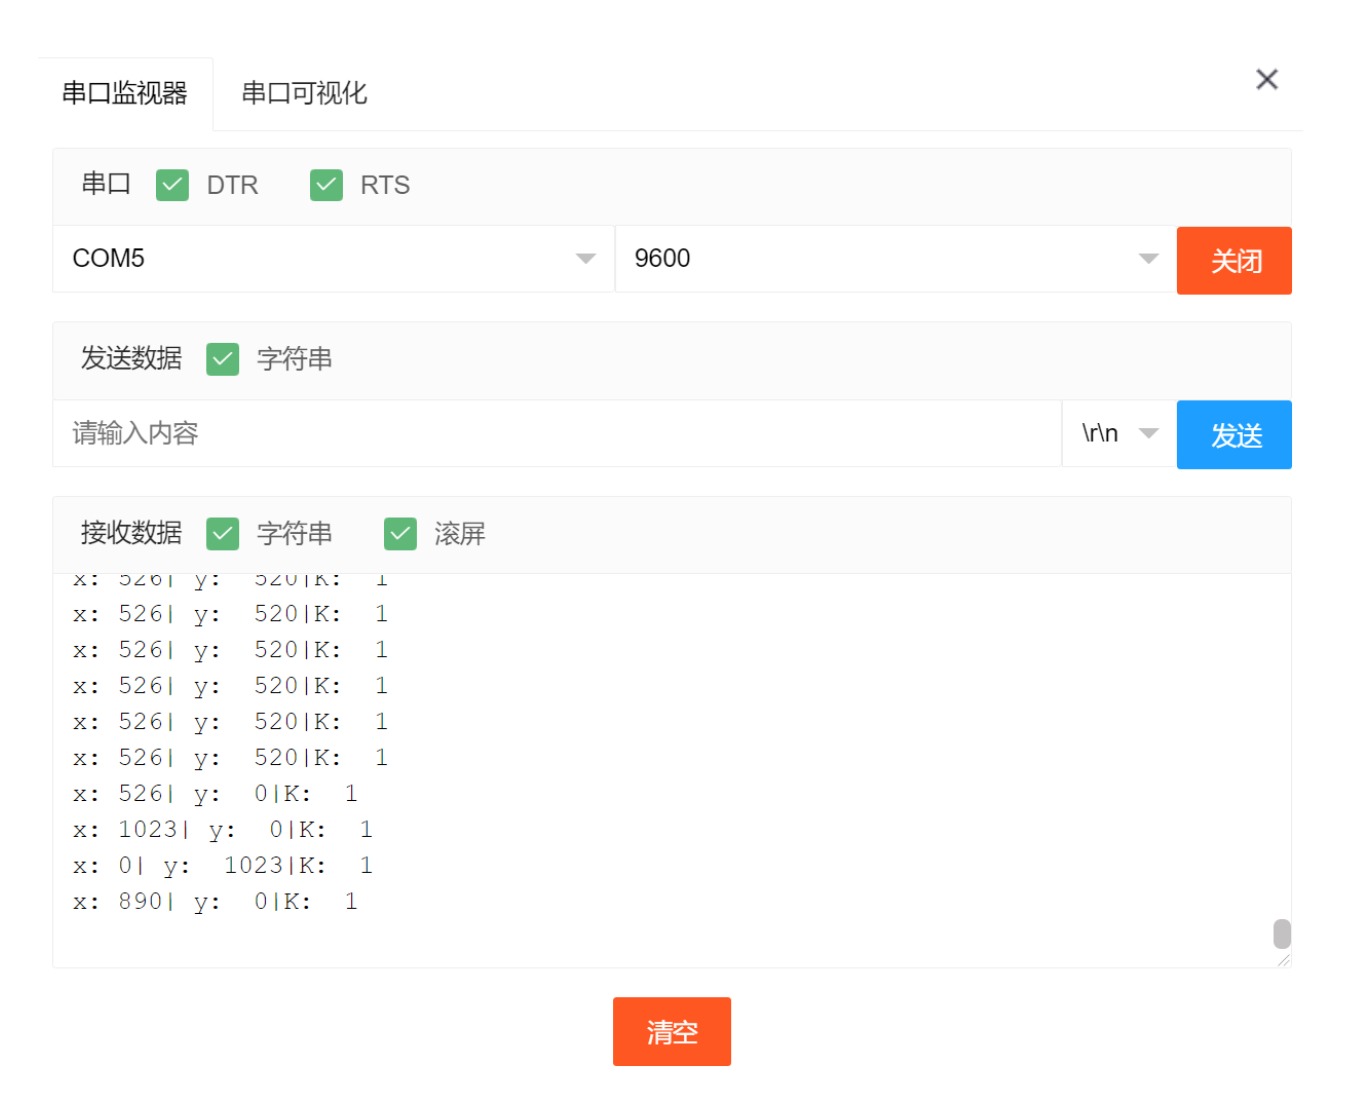Focus the 请输入内容 input field
Image resolution: width=1363 pixels, height=1102 pixels.
coord(555,434)
